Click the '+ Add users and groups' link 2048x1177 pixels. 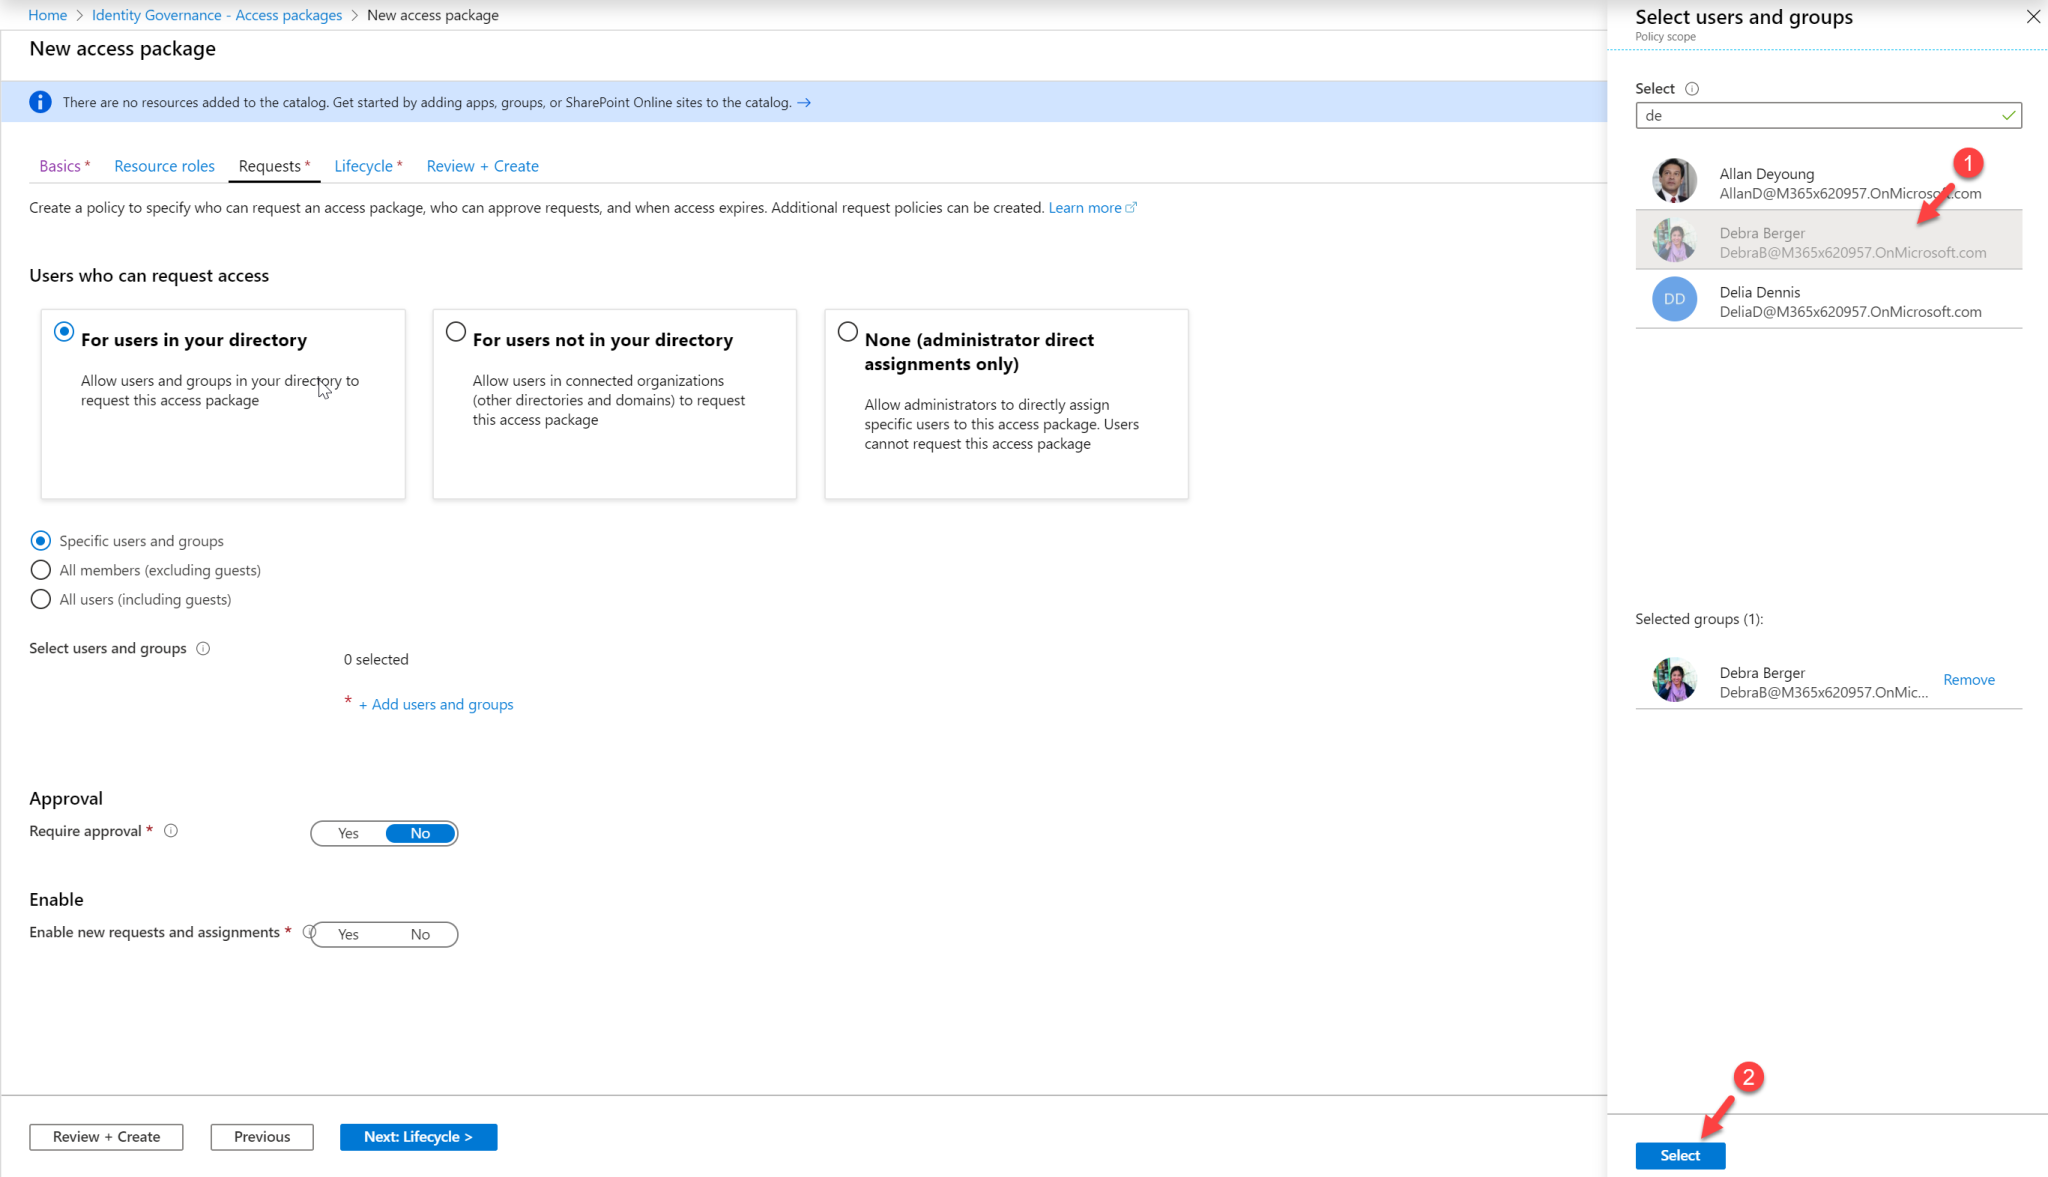click(434, 704)
